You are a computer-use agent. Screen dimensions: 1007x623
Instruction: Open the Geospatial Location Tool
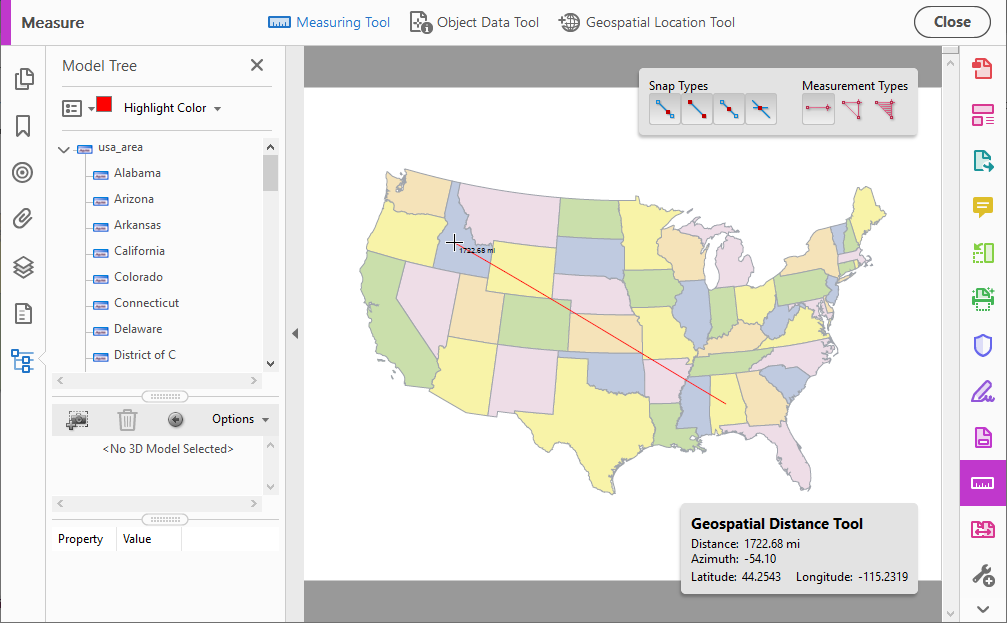[x=646, y=21]
